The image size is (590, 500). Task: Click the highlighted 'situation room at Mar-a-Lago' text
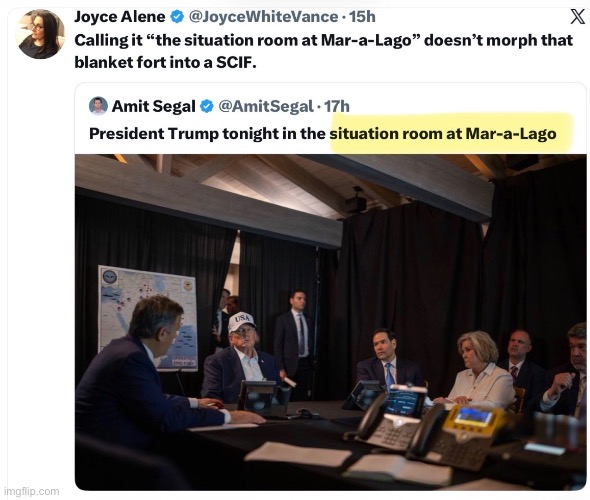click(443, 134)
